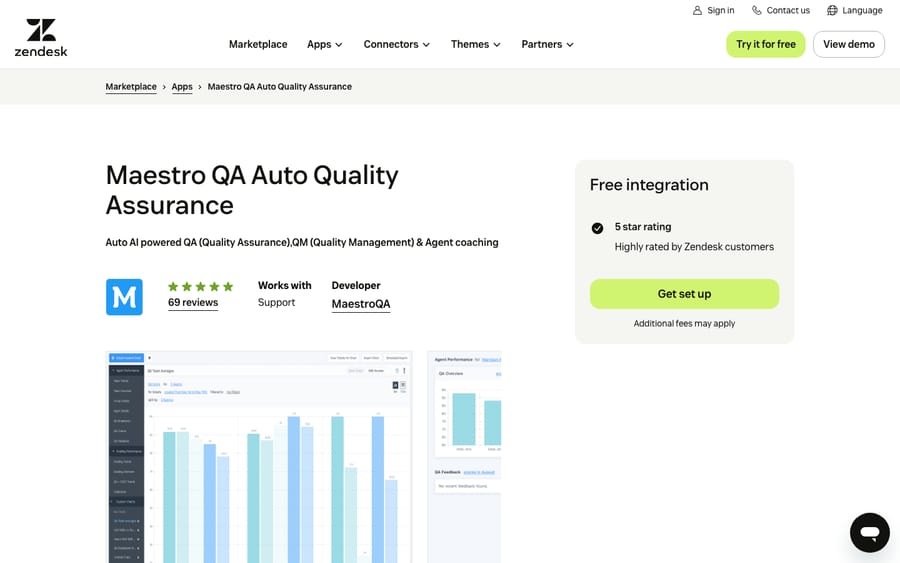The height and width of the screenshot is (563, 900).
Task: Click the '5 star rating' text
Action: [643, 227]
